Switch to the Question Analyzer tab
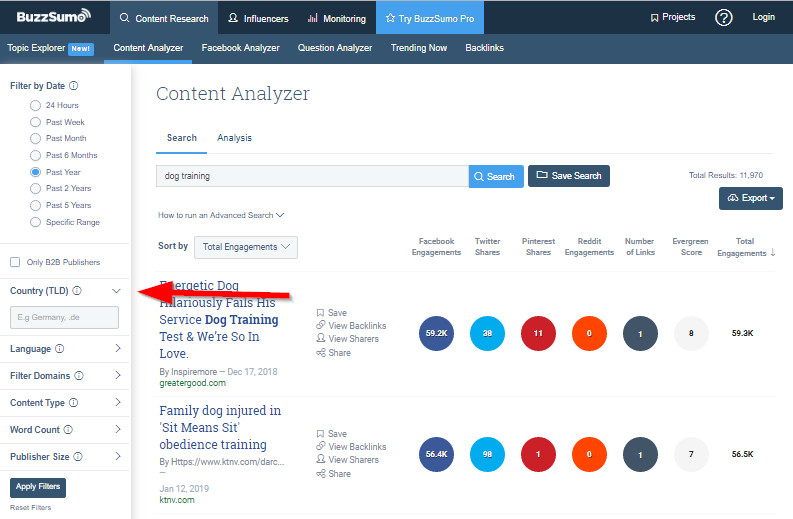This screenshot has height=519, width=793. pos(335,48)
